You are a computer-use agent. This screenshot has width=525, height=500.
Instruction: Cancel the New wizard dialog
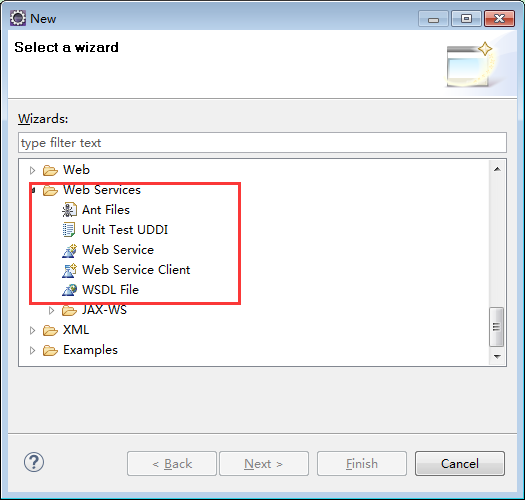pos(460,463)
